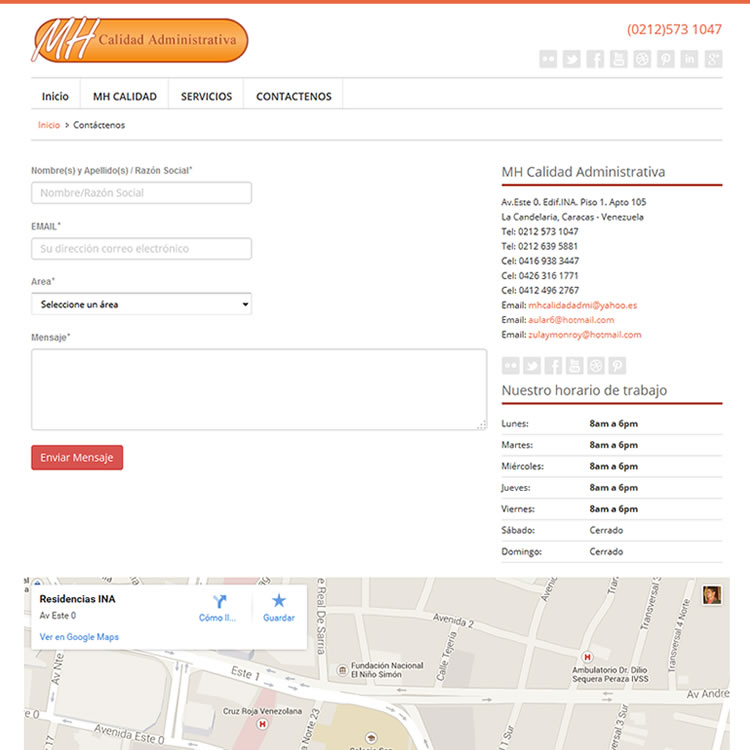Screen dimensions: 750x750
Task: Focus the Nombre/Razón Social input field
Action: coord(141,193)
